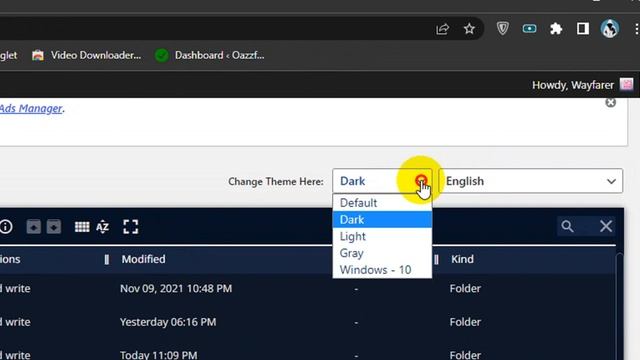640x360 pixels.
Task: Click the file list vertical scrollbar
Action: 620,306
